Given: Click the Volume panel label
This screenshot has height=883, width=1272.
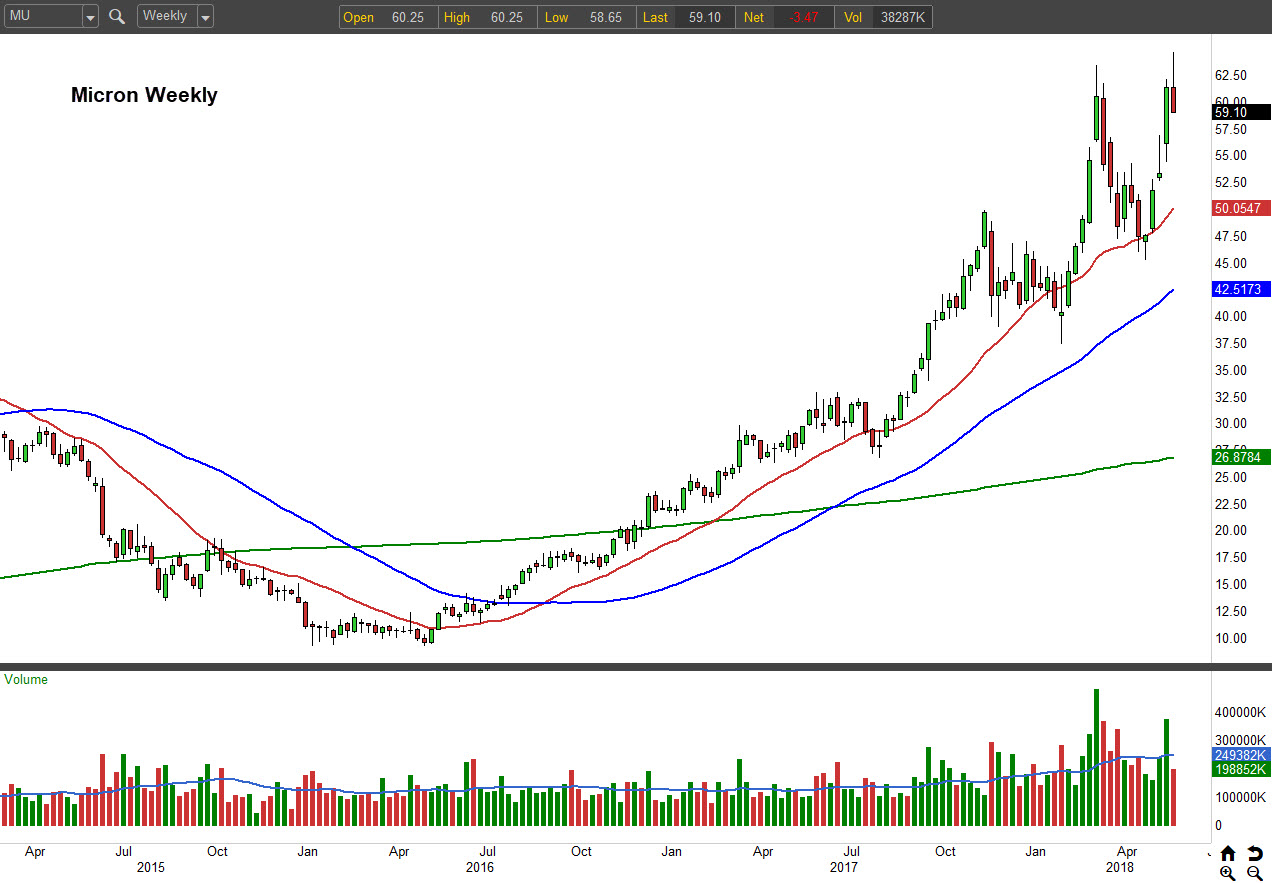Looking at the screenshot, I should [x=26, y=679].
